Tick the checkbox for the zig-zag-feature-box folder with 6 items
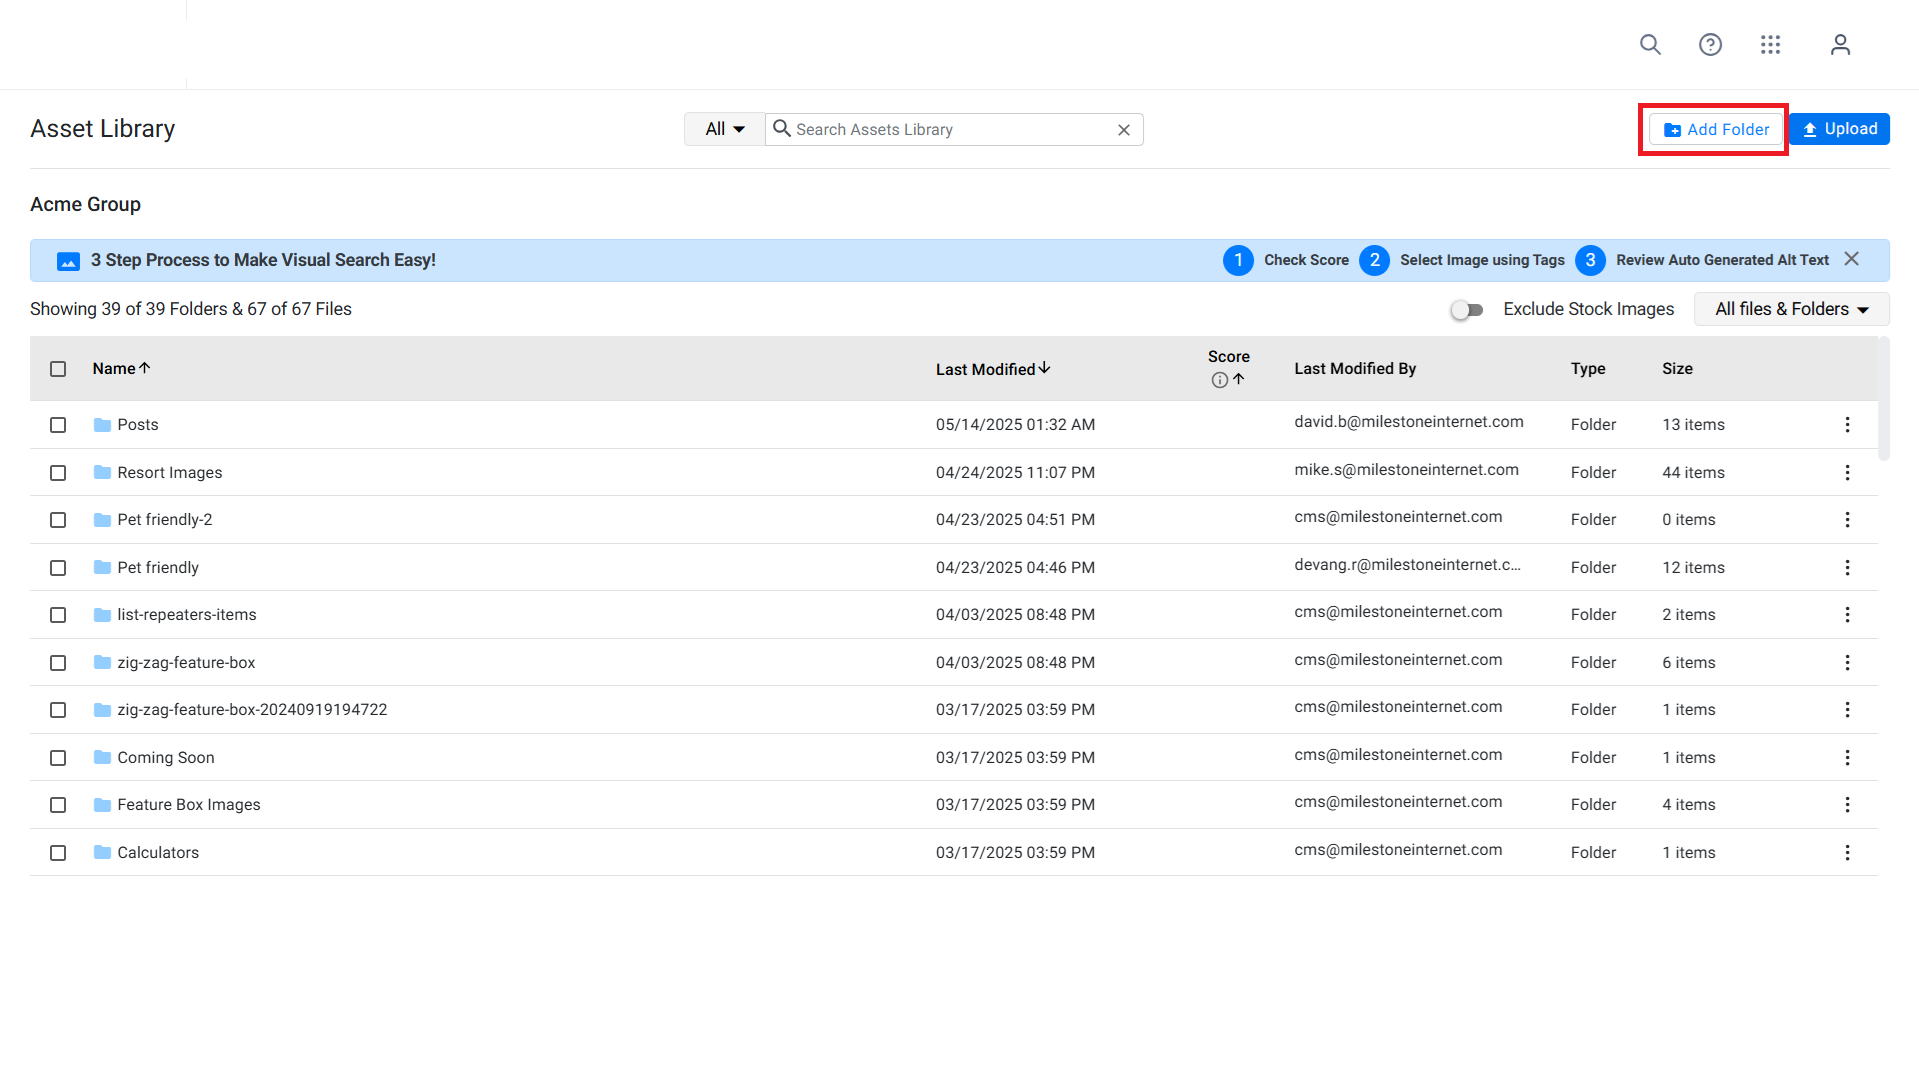 coord(58,663)
